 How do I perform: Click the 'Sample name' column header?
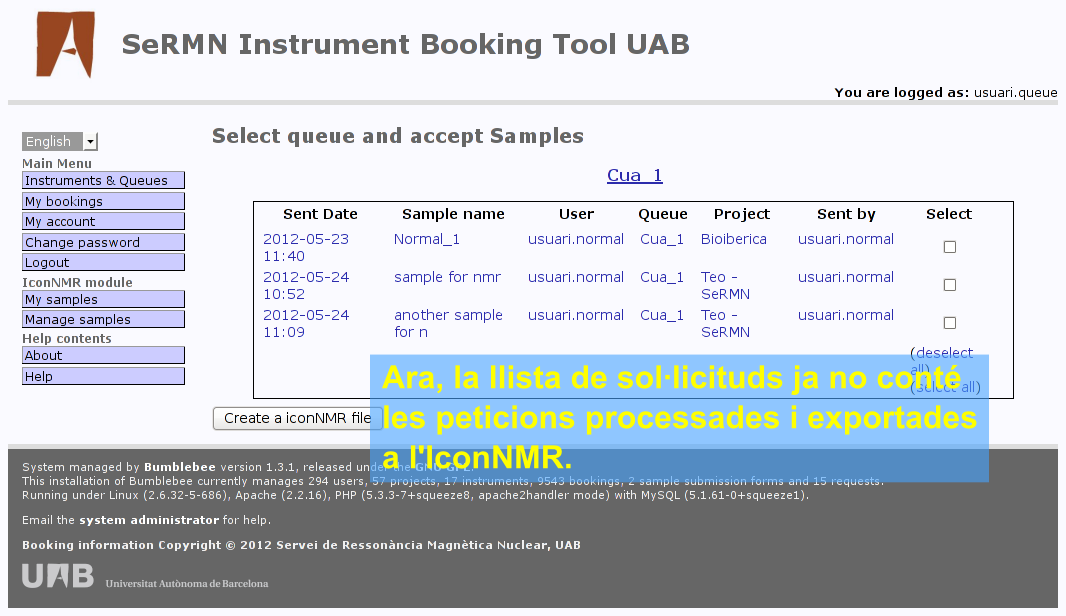click(x=453, y=214)
